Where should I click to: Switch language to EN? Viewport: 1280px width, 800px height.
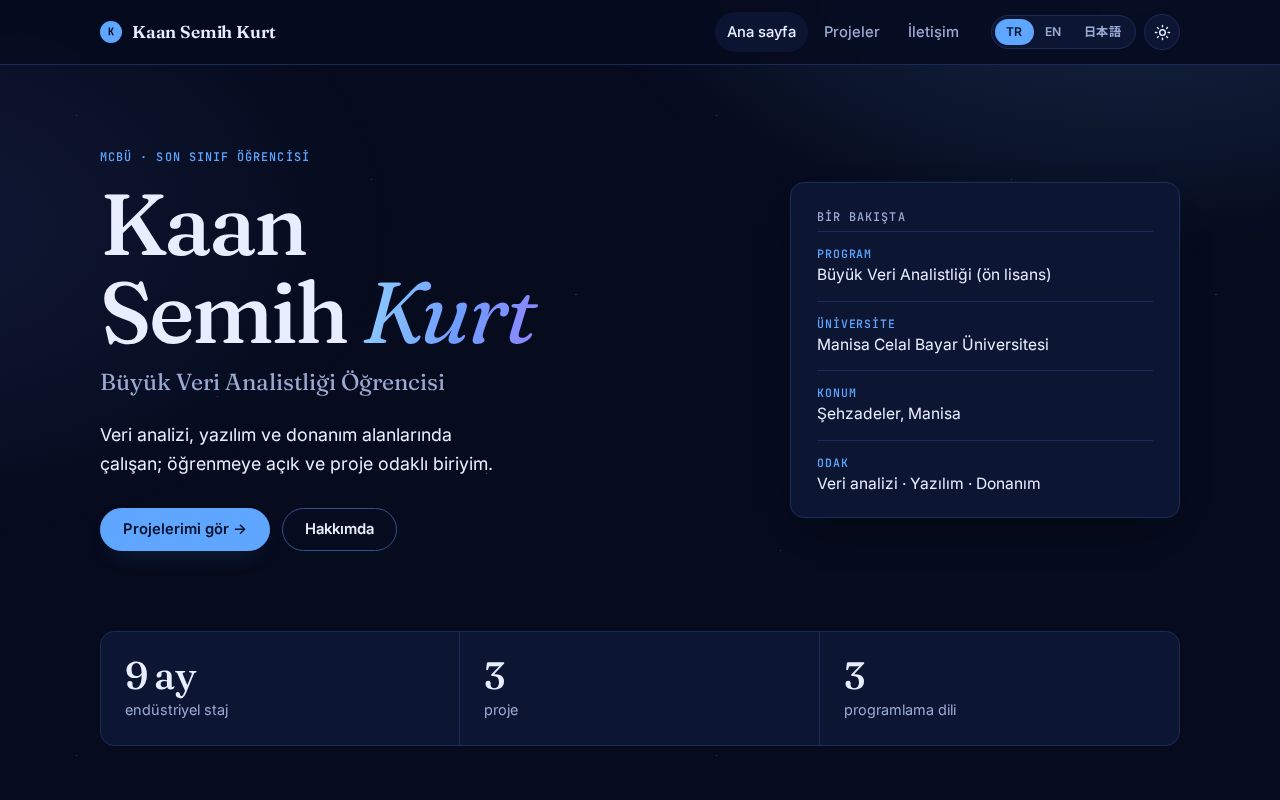tap(1053, 32)
